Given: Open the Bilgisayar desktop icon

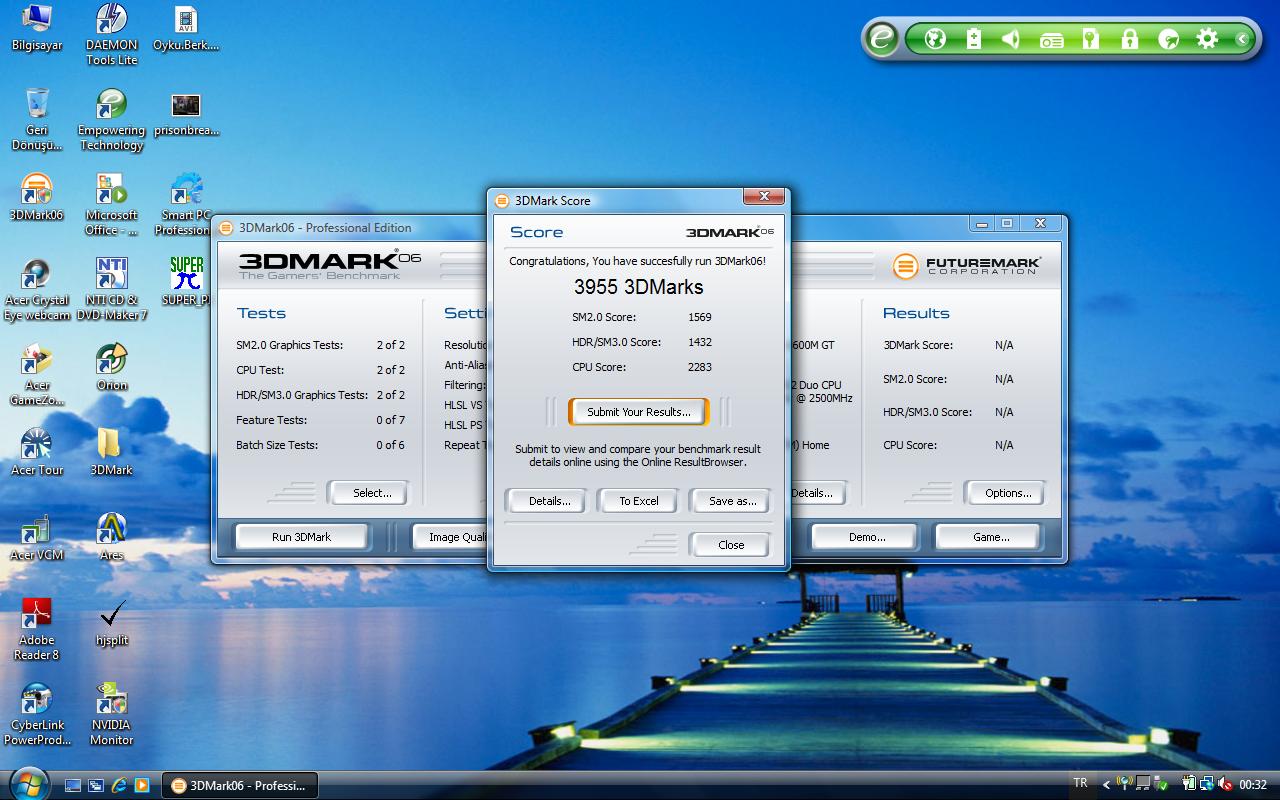Looking at the screenshot, I should [x=37, y=28].
